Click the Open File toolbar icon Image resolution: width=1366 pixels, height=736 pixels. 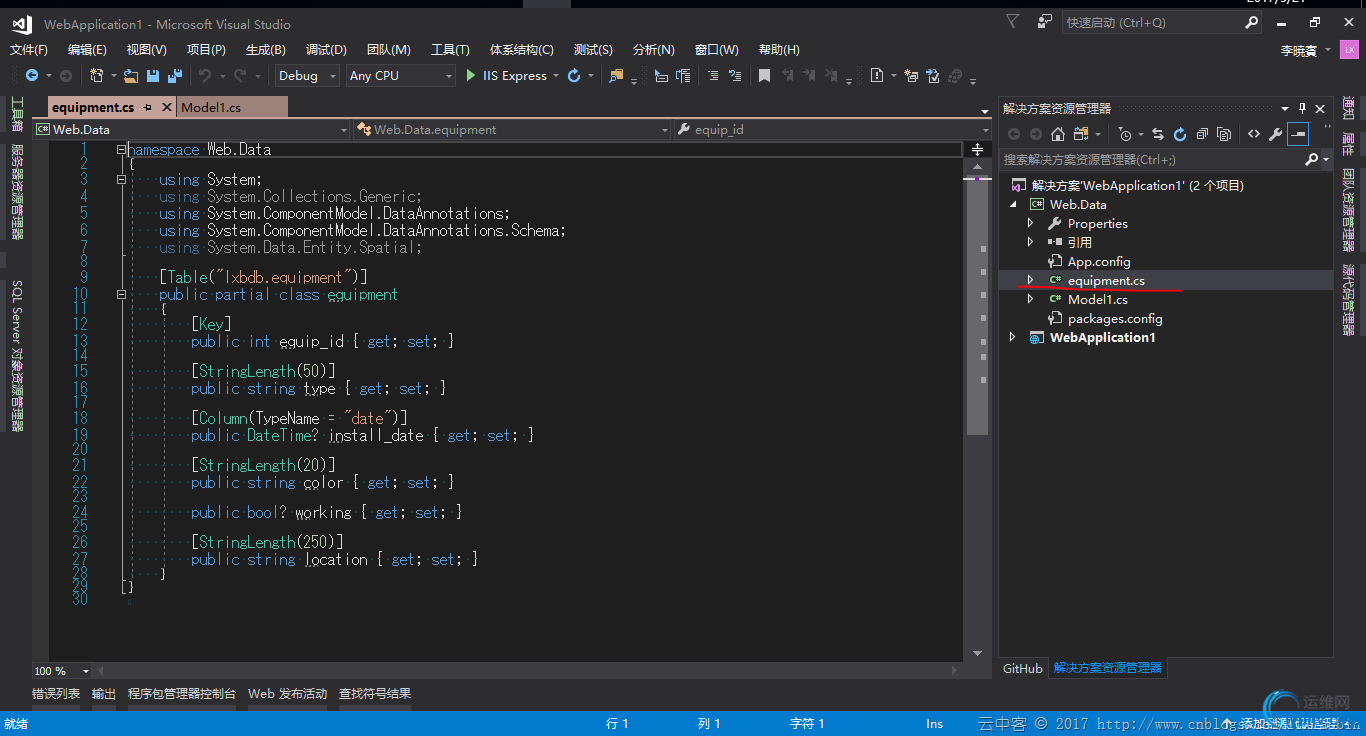click(x=131, y=76)
